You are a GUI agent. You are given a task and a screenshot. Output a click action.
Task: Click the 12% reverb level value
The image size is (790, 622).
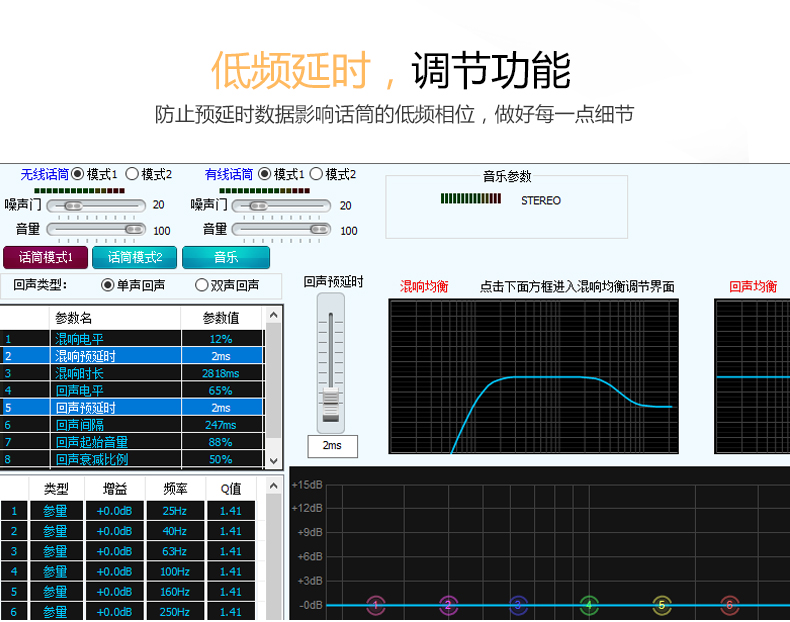click(x=221, y=339)
